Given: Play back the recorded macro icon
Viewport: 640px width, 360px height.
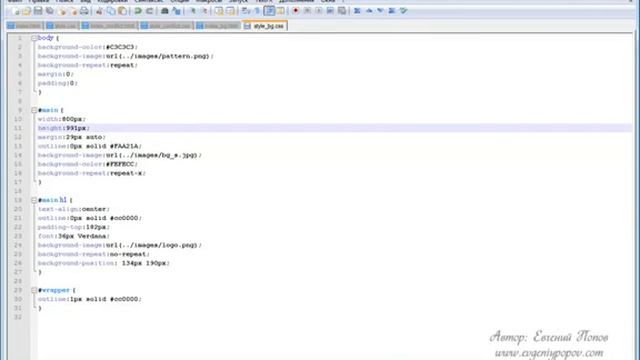Looking at the screenshot, I should [x=319, y=11].
